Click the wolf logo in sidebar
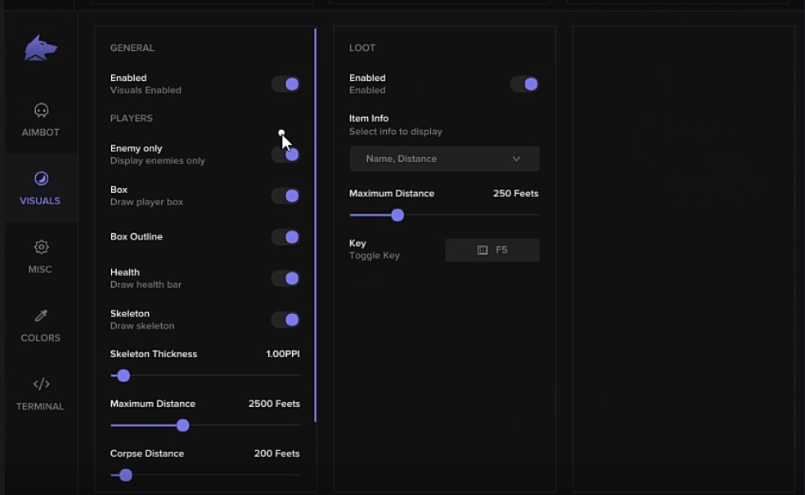805x495 pixels. coord(41,48)
